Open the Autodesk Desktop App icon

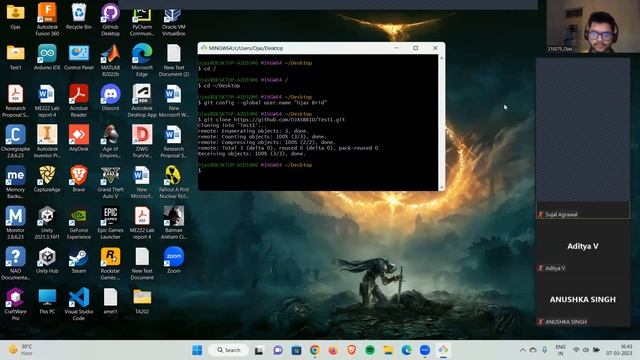point(142,100)
